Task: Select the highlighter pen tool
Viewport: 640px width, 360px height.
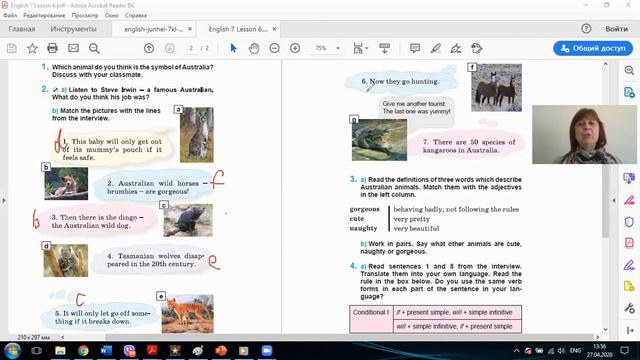Action: pos(436,49)
